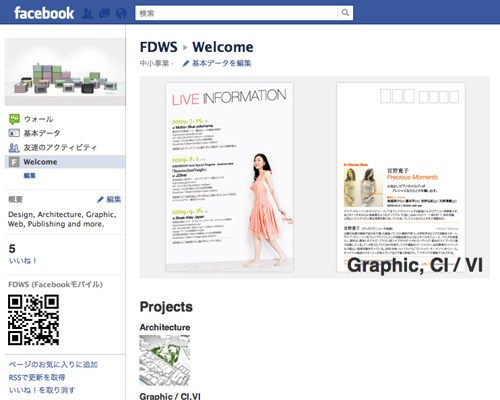
Task: Click RSSで更新を取得 link
Action: click(37, 377)
